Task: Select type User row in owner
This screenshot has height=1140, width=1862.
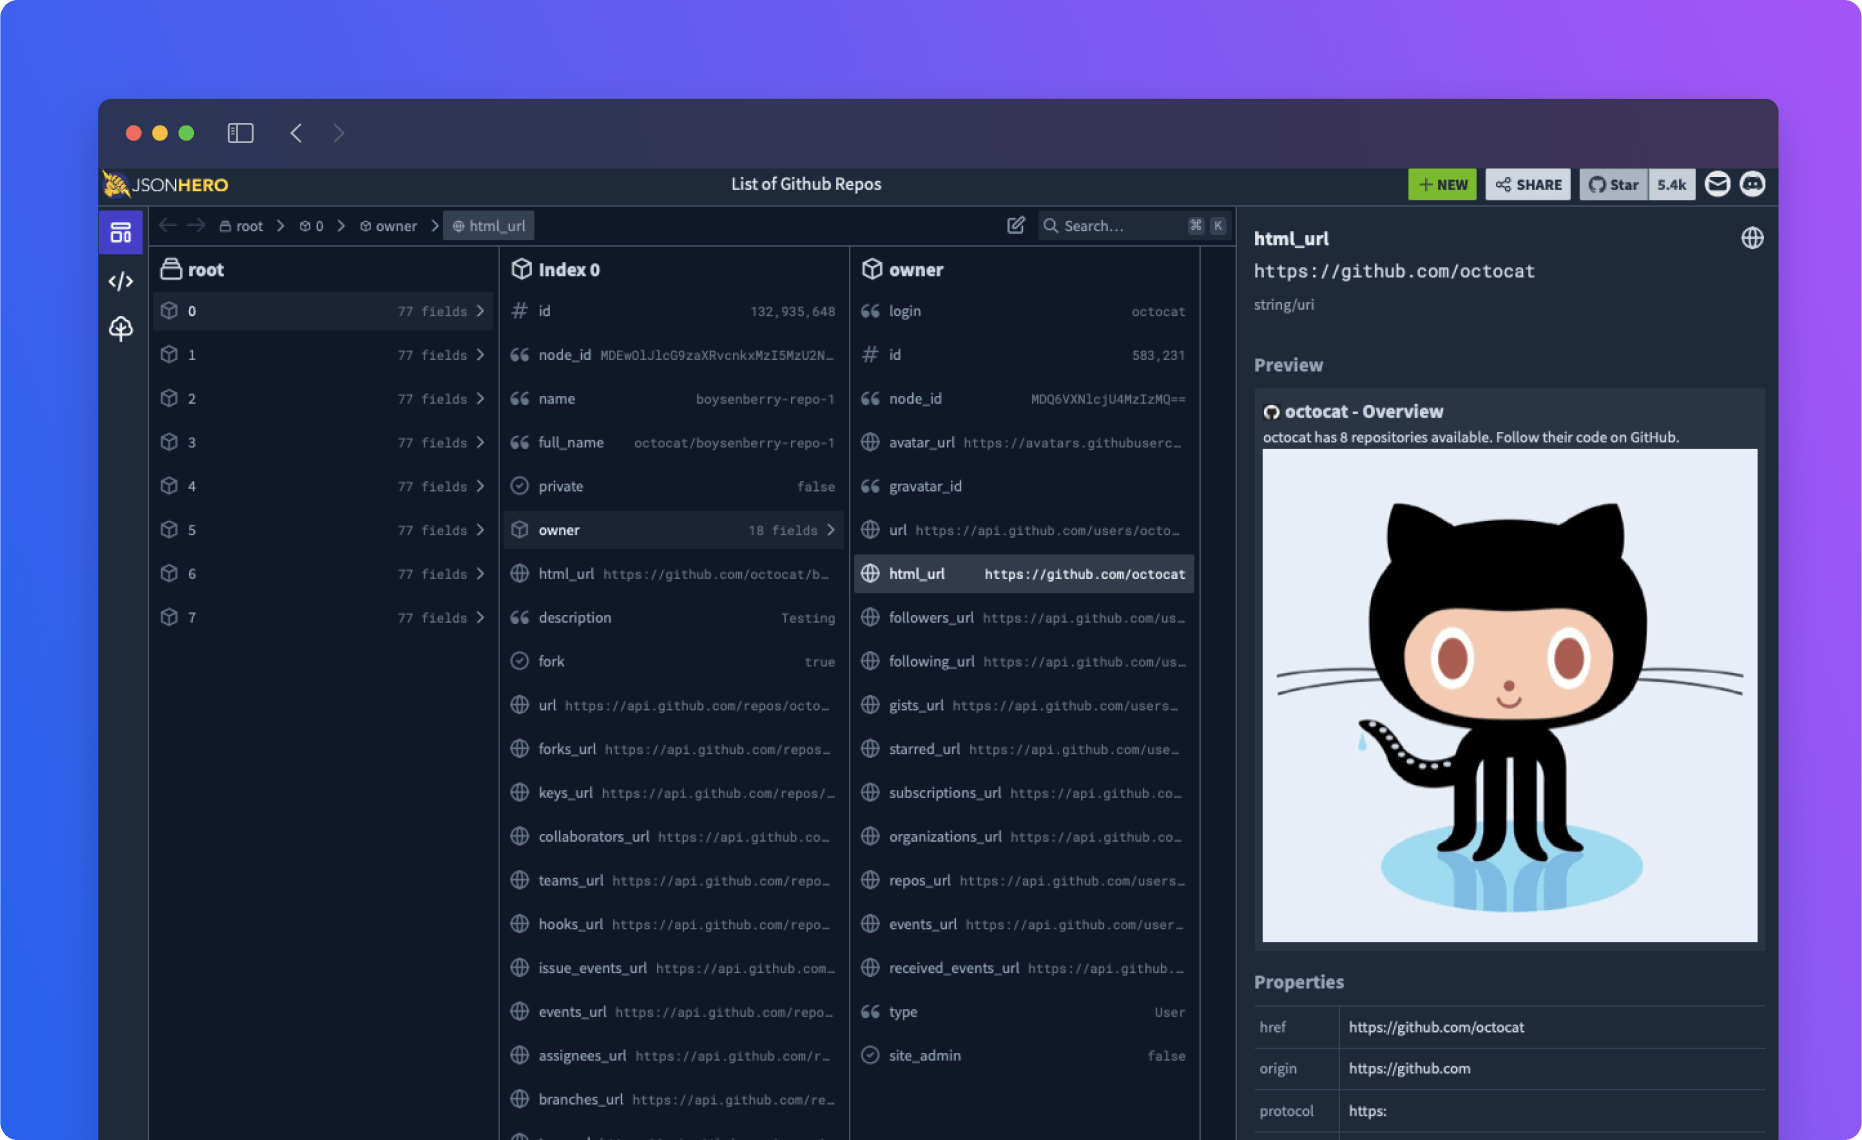Action: 1024,1012
